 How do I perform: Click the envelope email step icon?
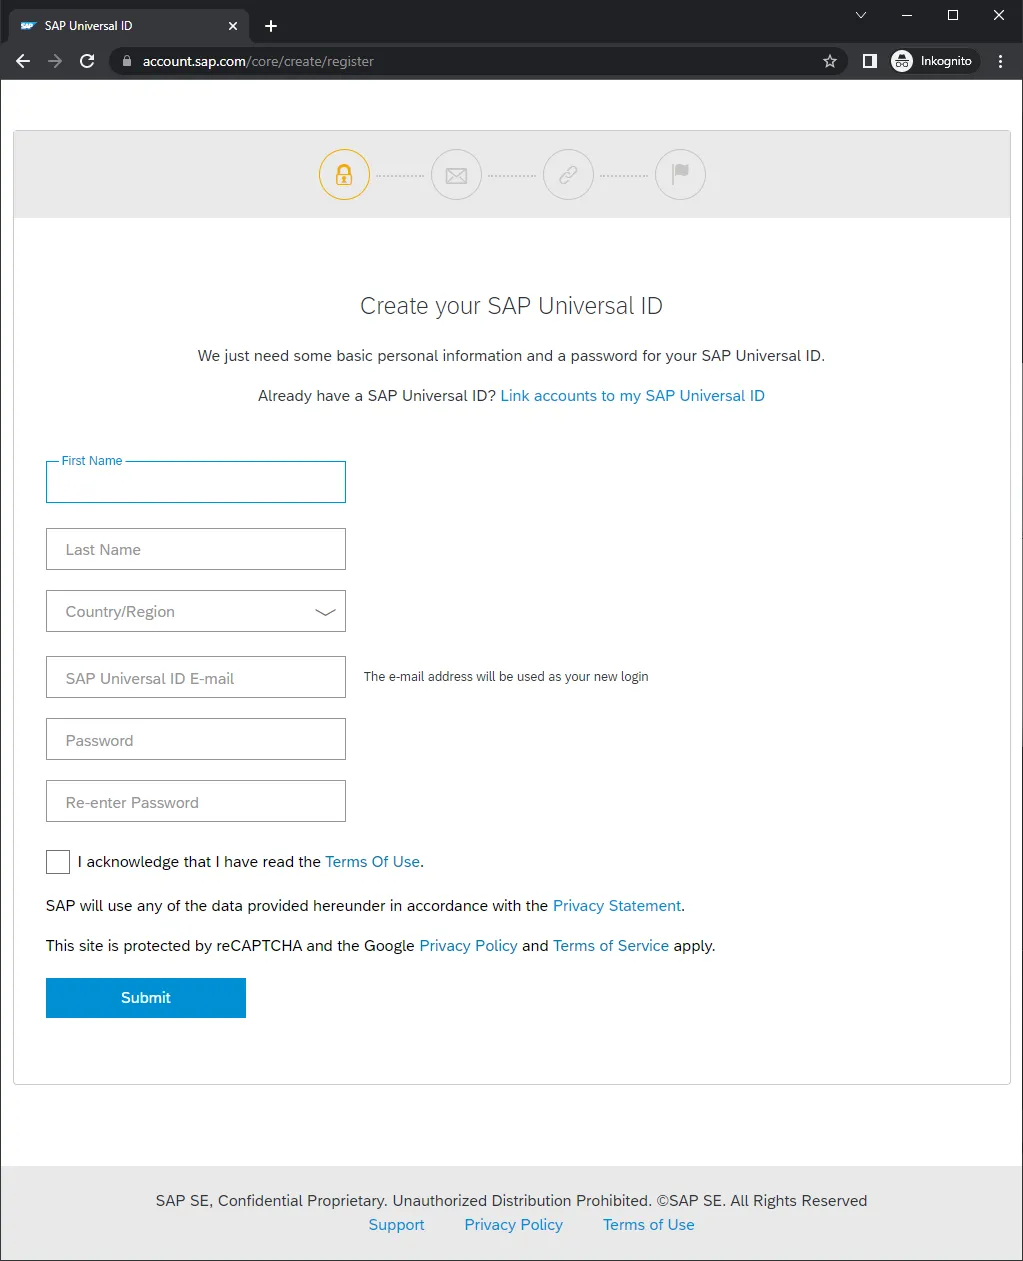click(x=456, y=175)
